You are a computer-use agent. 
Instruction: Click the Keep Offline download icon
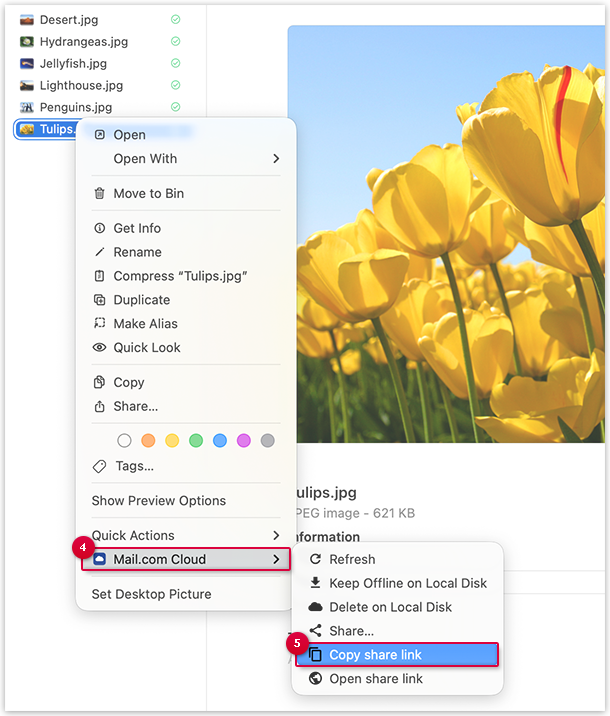point(316,584)
